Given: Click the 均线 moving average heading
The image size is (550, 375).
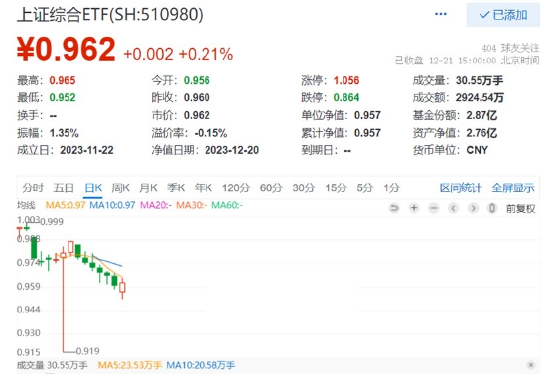Looking at the screenshot, I should pyautogui.click(x=26, y=205).
